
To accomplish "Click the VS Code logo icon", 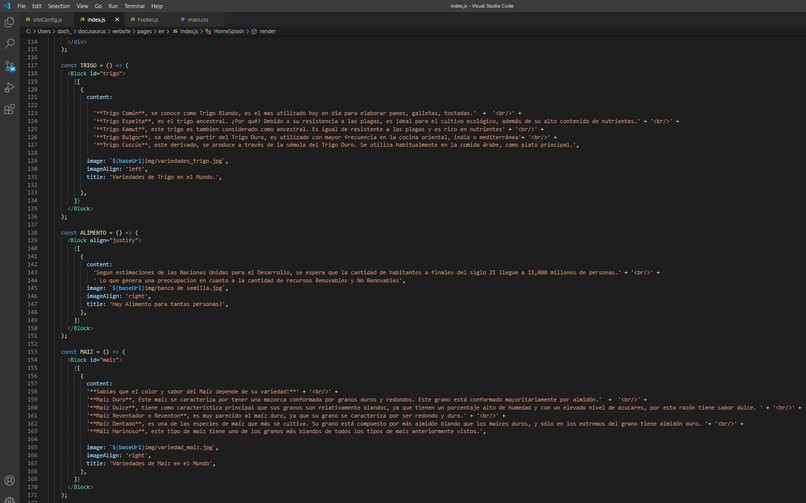I will click(7, 6).
